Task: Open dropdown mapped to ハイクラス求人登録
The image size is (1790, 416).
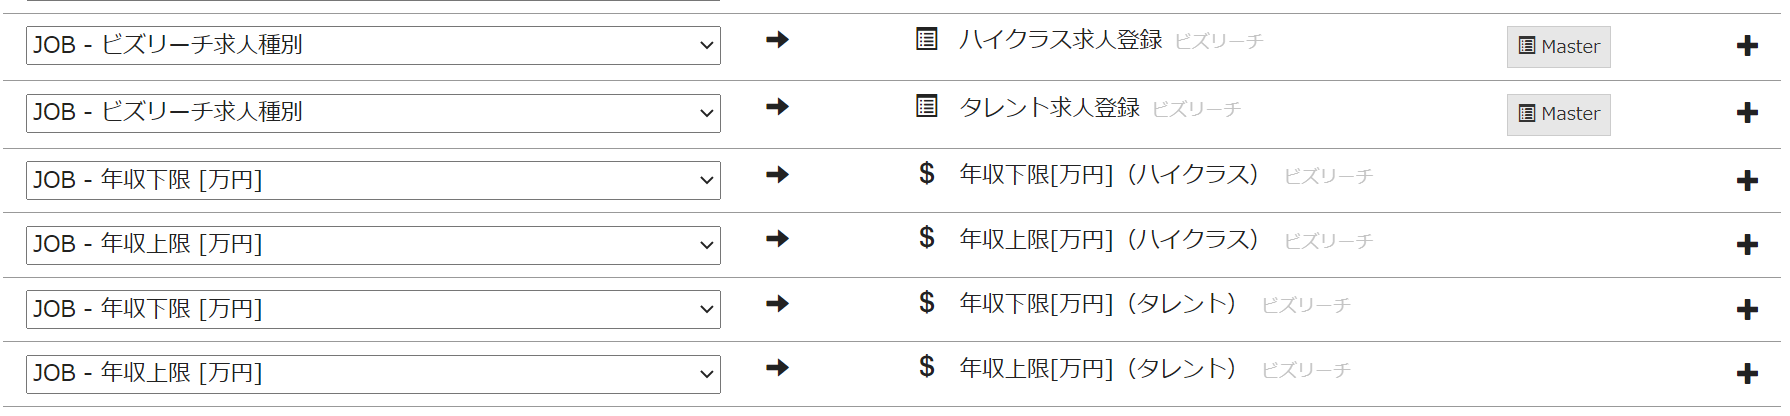Action: [x=373, y=46]
